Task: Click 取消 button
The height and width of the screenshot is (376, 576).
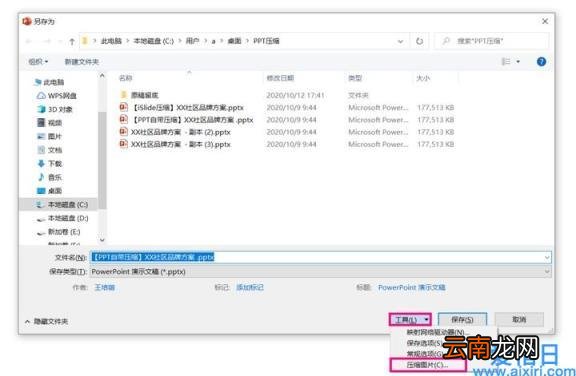Action: click(519, 319)
